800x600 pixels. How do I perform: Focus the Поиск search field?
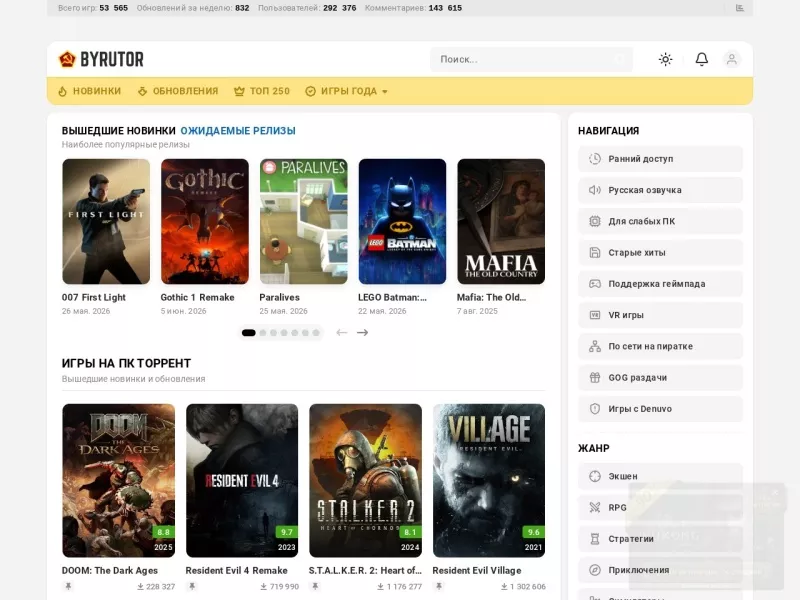click(531, 59)
